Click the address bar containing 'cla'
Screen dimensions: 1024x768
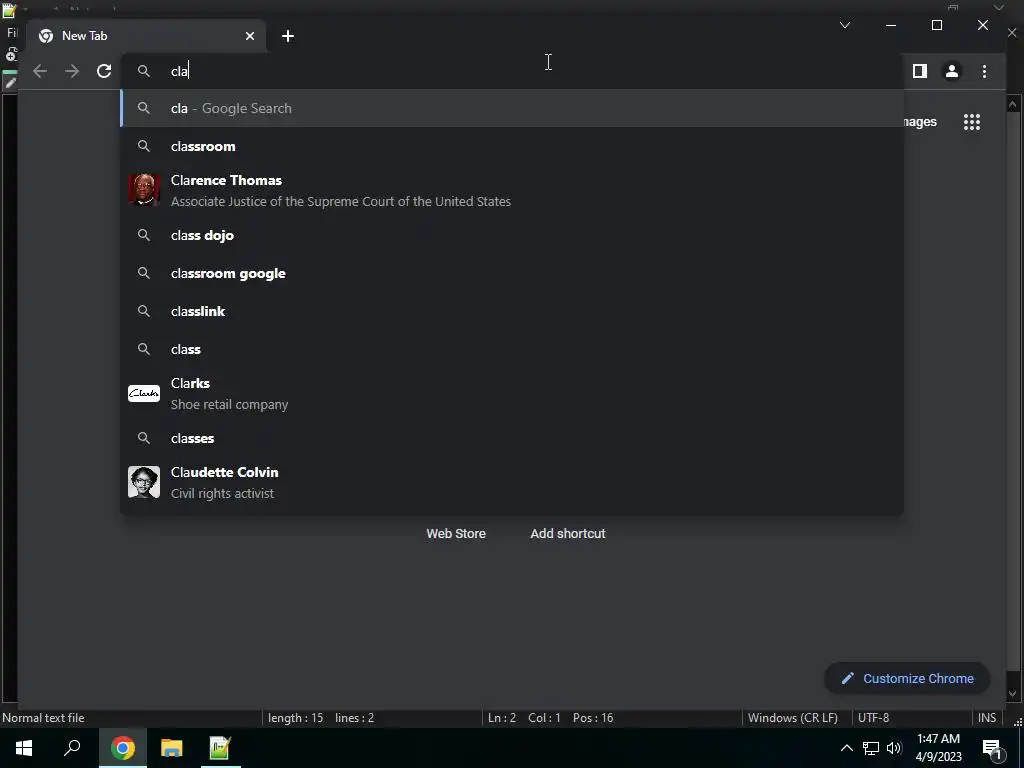click(511, 71)
